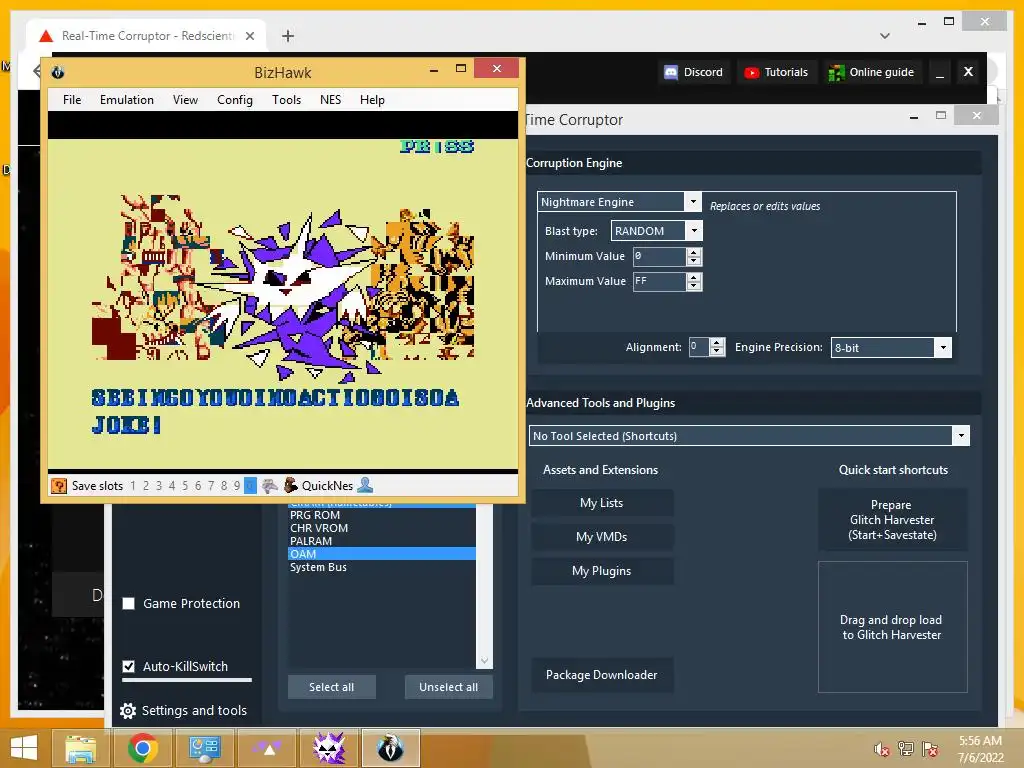1024x768 pixels.
Task: Open the BizHawk NES menu
Action: click(330, 100)
